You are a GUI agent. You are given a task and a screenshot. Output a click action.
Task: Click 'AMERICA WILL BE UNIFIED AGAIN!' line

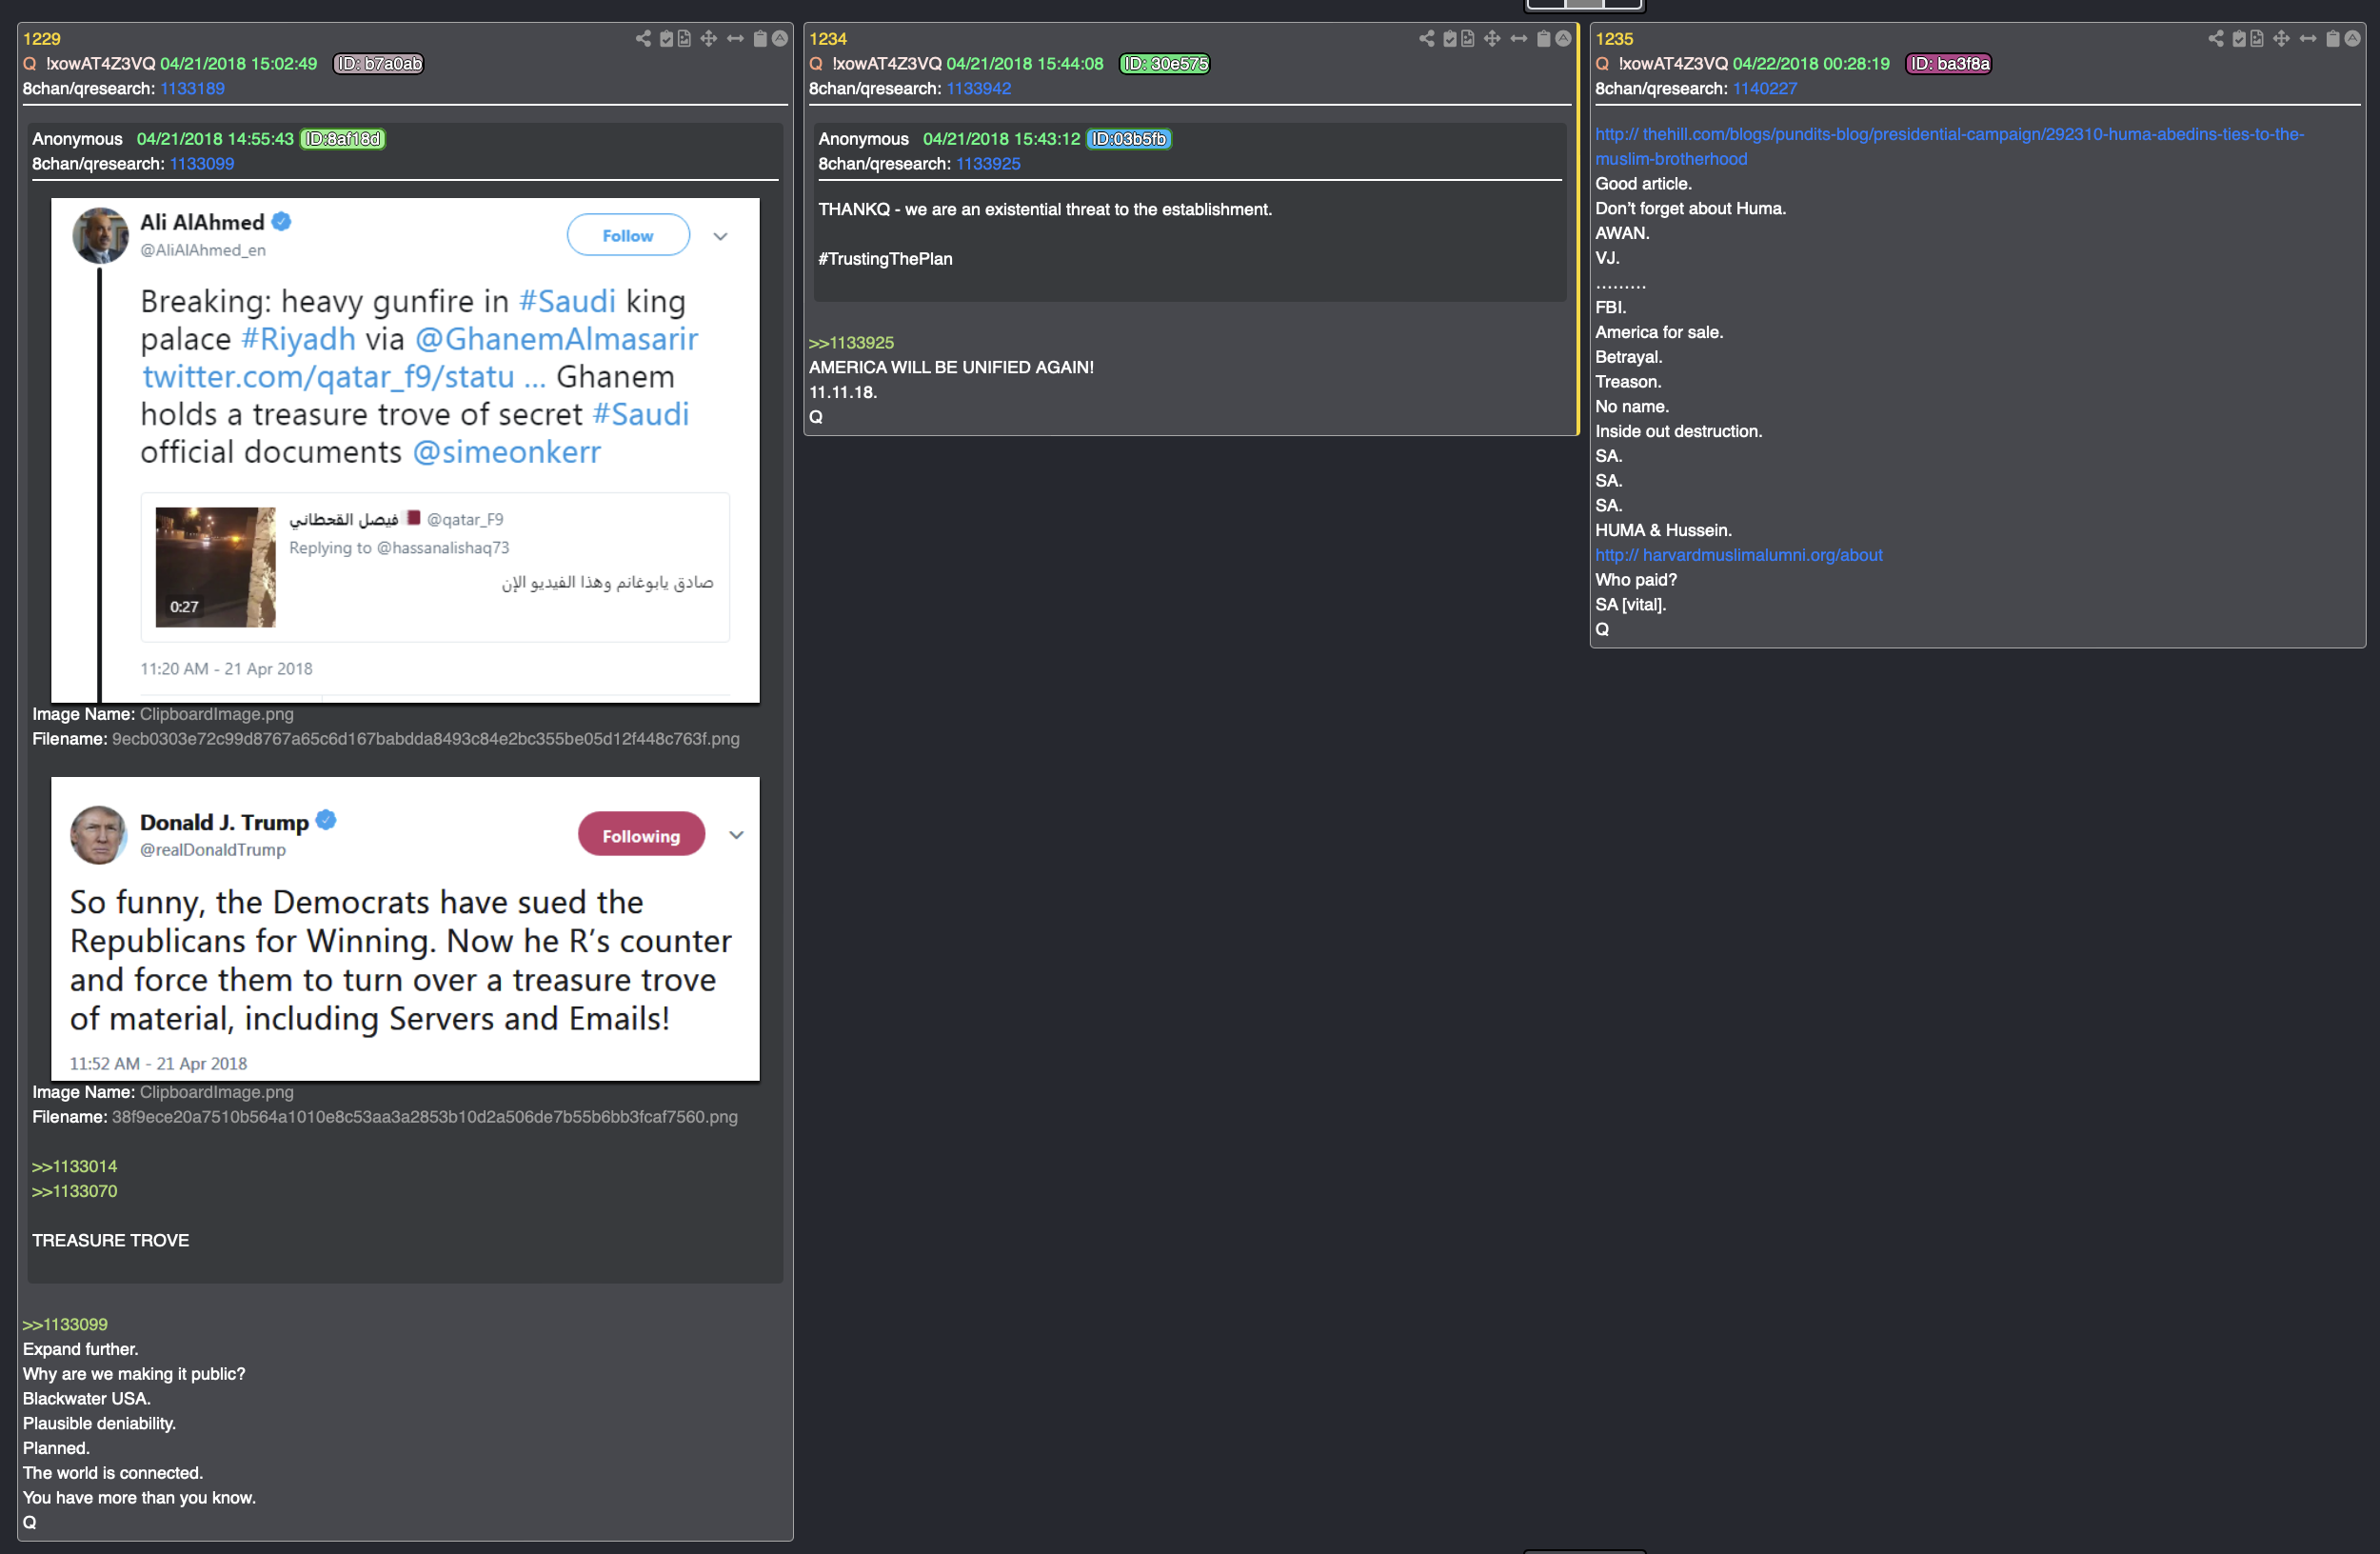951,367
